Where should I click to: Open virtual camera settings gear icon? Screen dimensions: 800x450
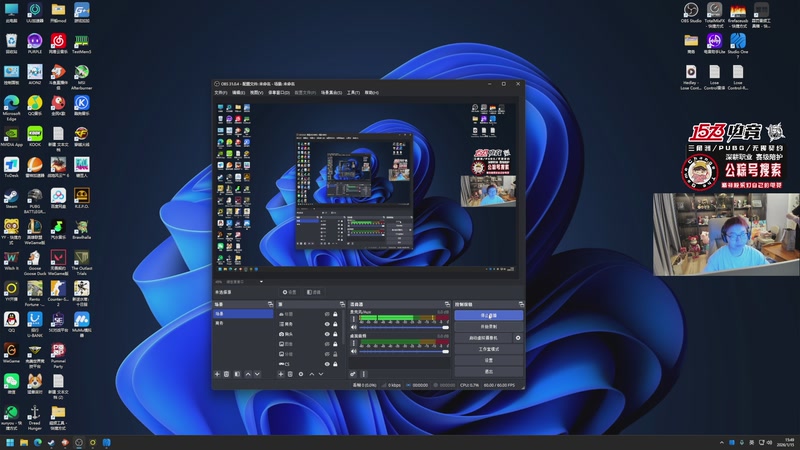[518, 338]
